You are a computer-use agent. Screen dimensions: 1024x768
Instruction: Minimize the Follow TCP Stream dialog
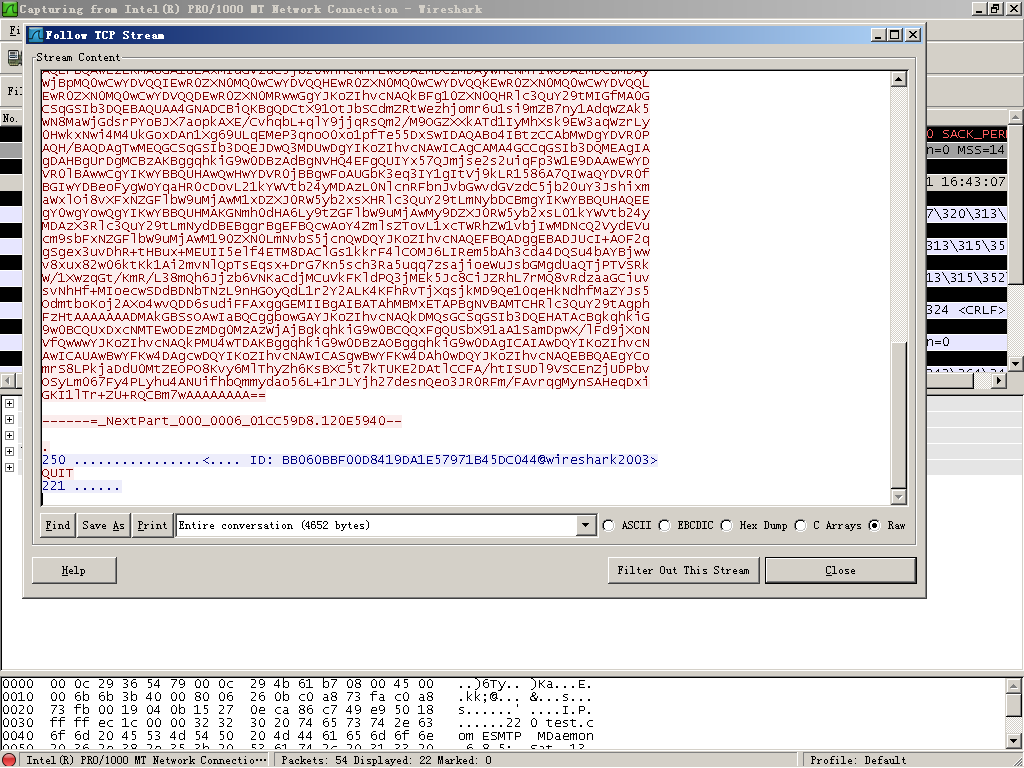click(x=879, y=35)
